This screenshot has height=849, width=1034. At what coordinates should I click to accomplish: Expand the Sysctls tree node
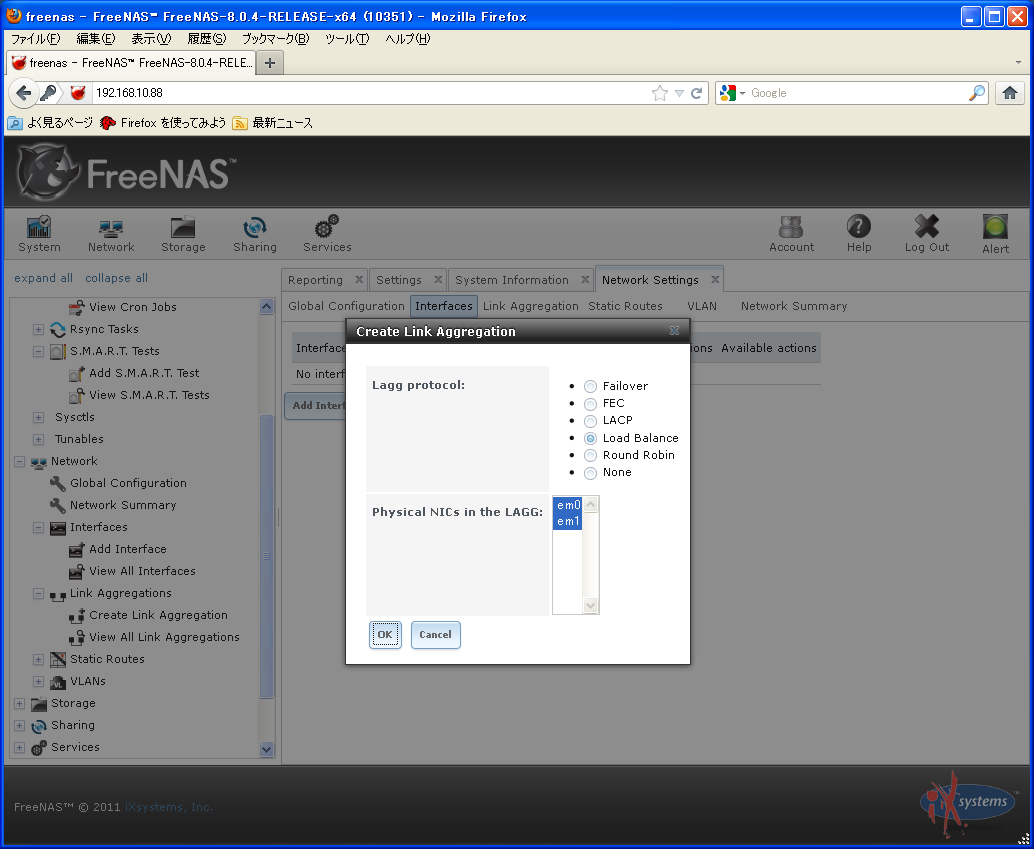38,417
